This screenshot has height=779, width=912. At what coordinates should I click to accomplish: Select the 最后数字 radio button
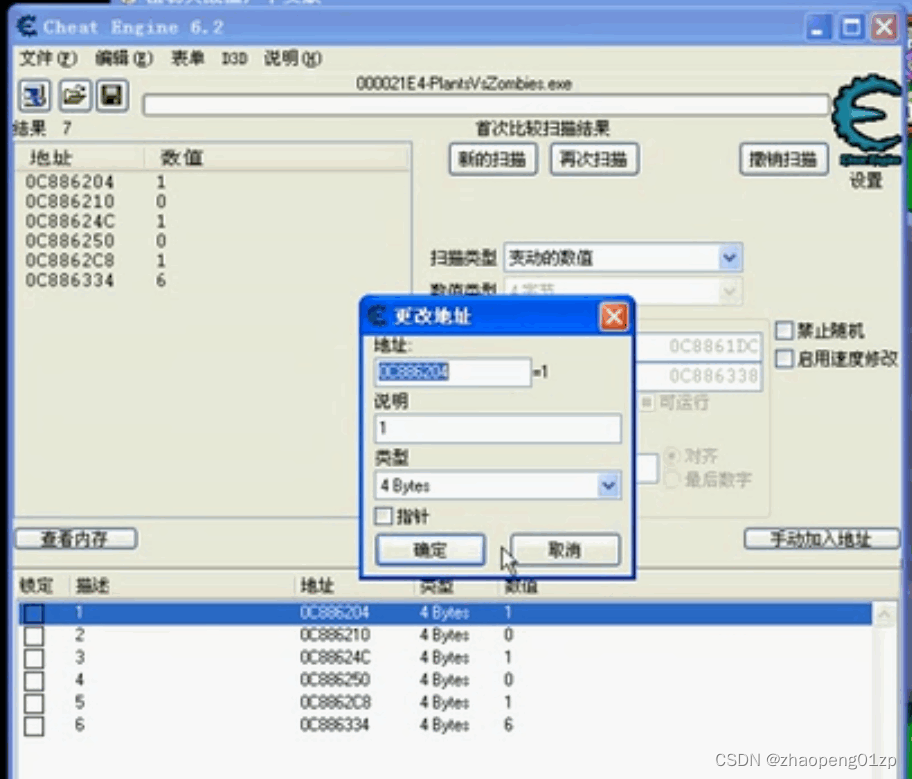672,480
